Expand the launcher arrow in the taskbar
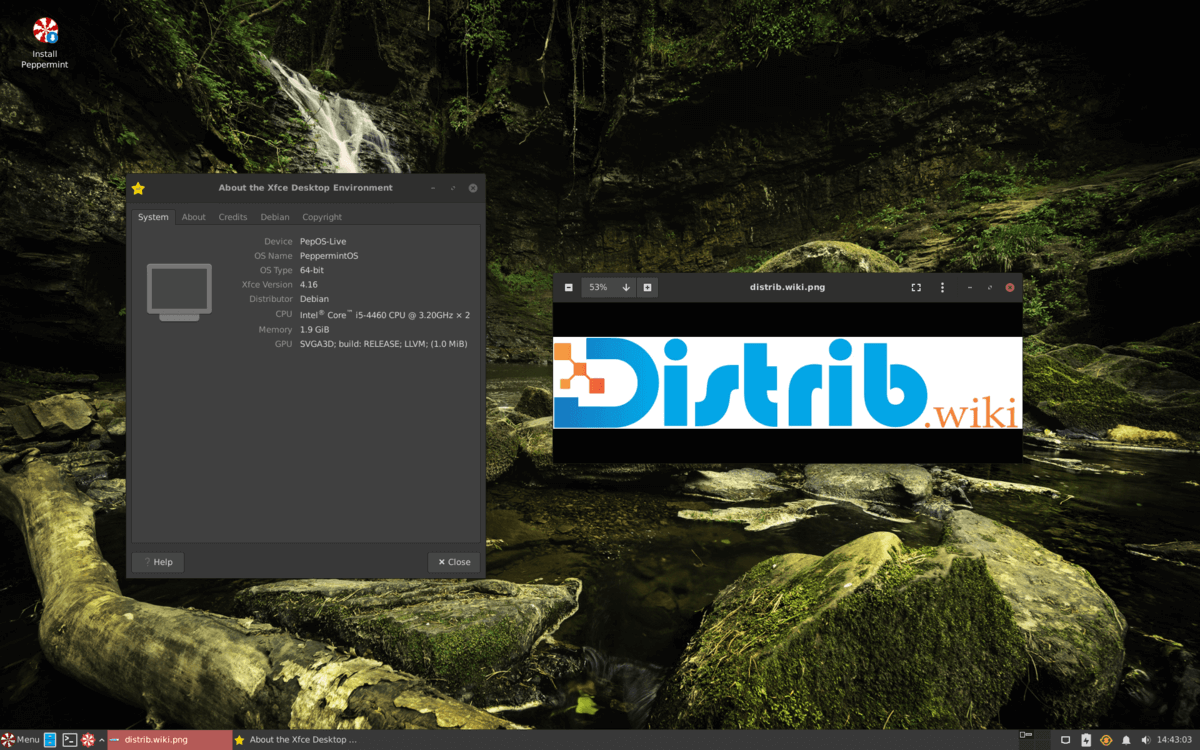This screenshot has height=750, width=1200. click(102, 740)
